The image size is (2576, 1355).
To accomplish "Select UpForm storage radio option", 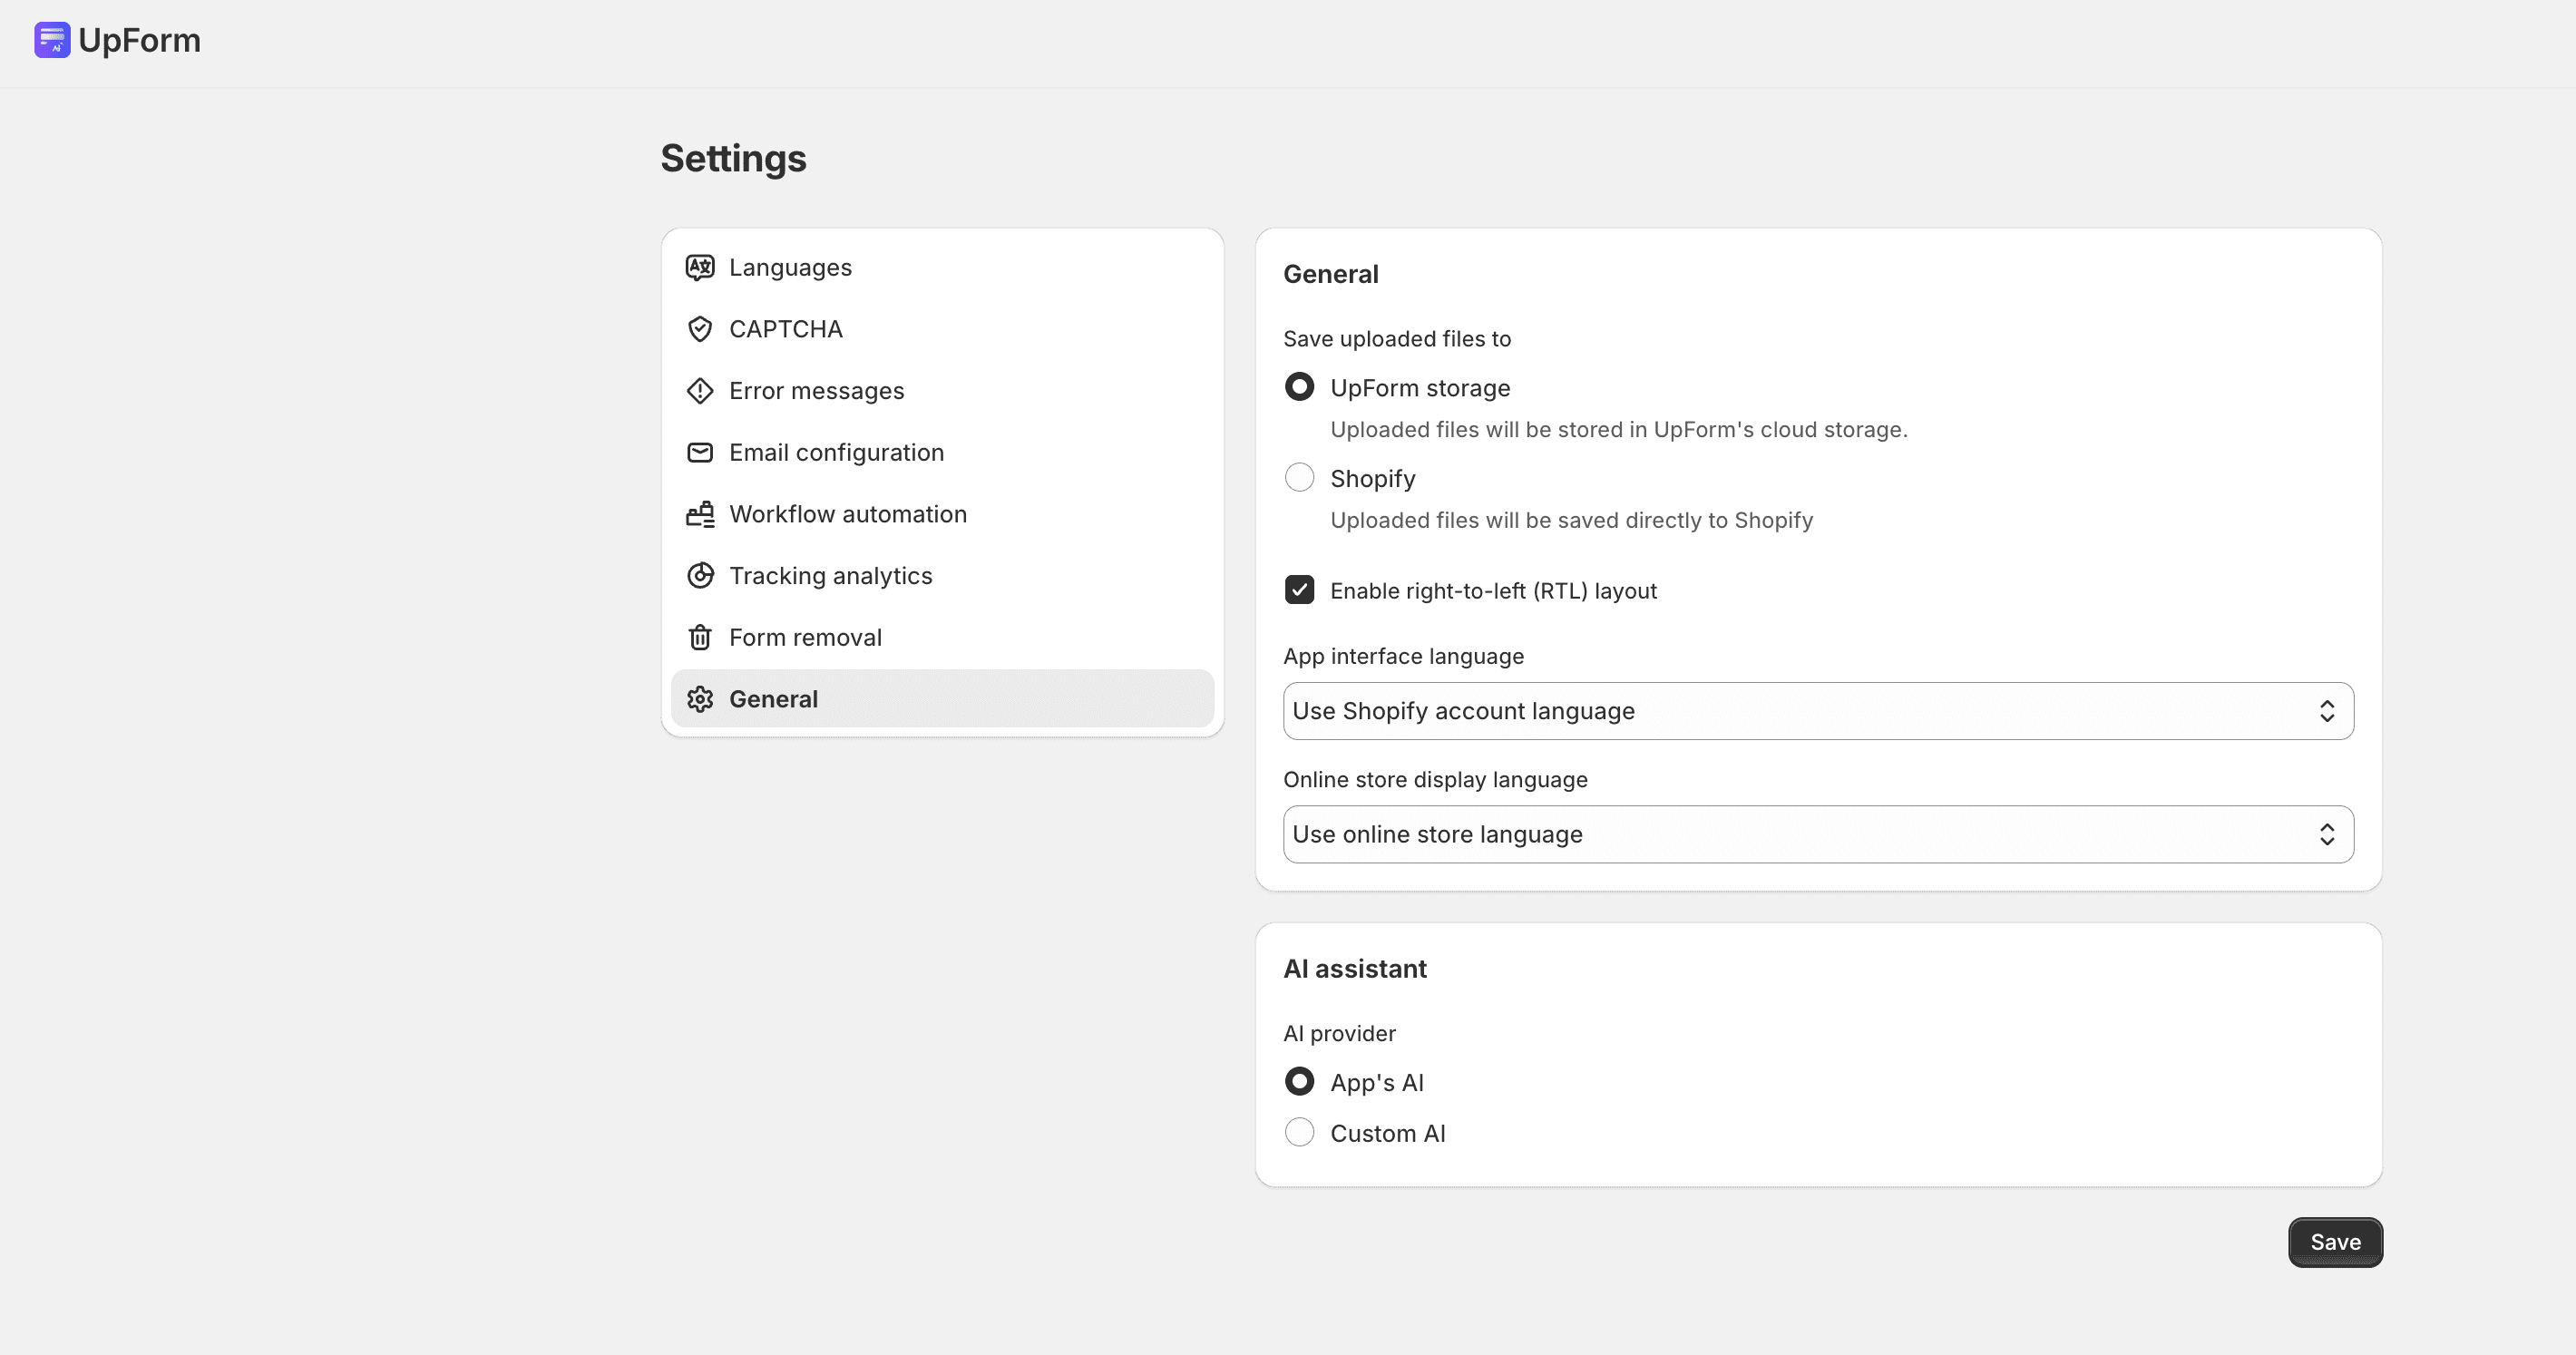I will [x=1299, y=387].
